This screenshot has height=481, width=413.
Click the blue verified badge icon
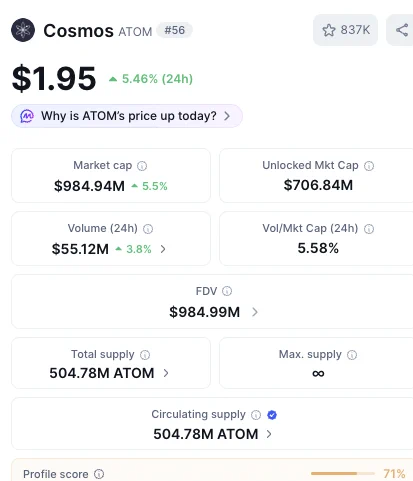point(272,415)
